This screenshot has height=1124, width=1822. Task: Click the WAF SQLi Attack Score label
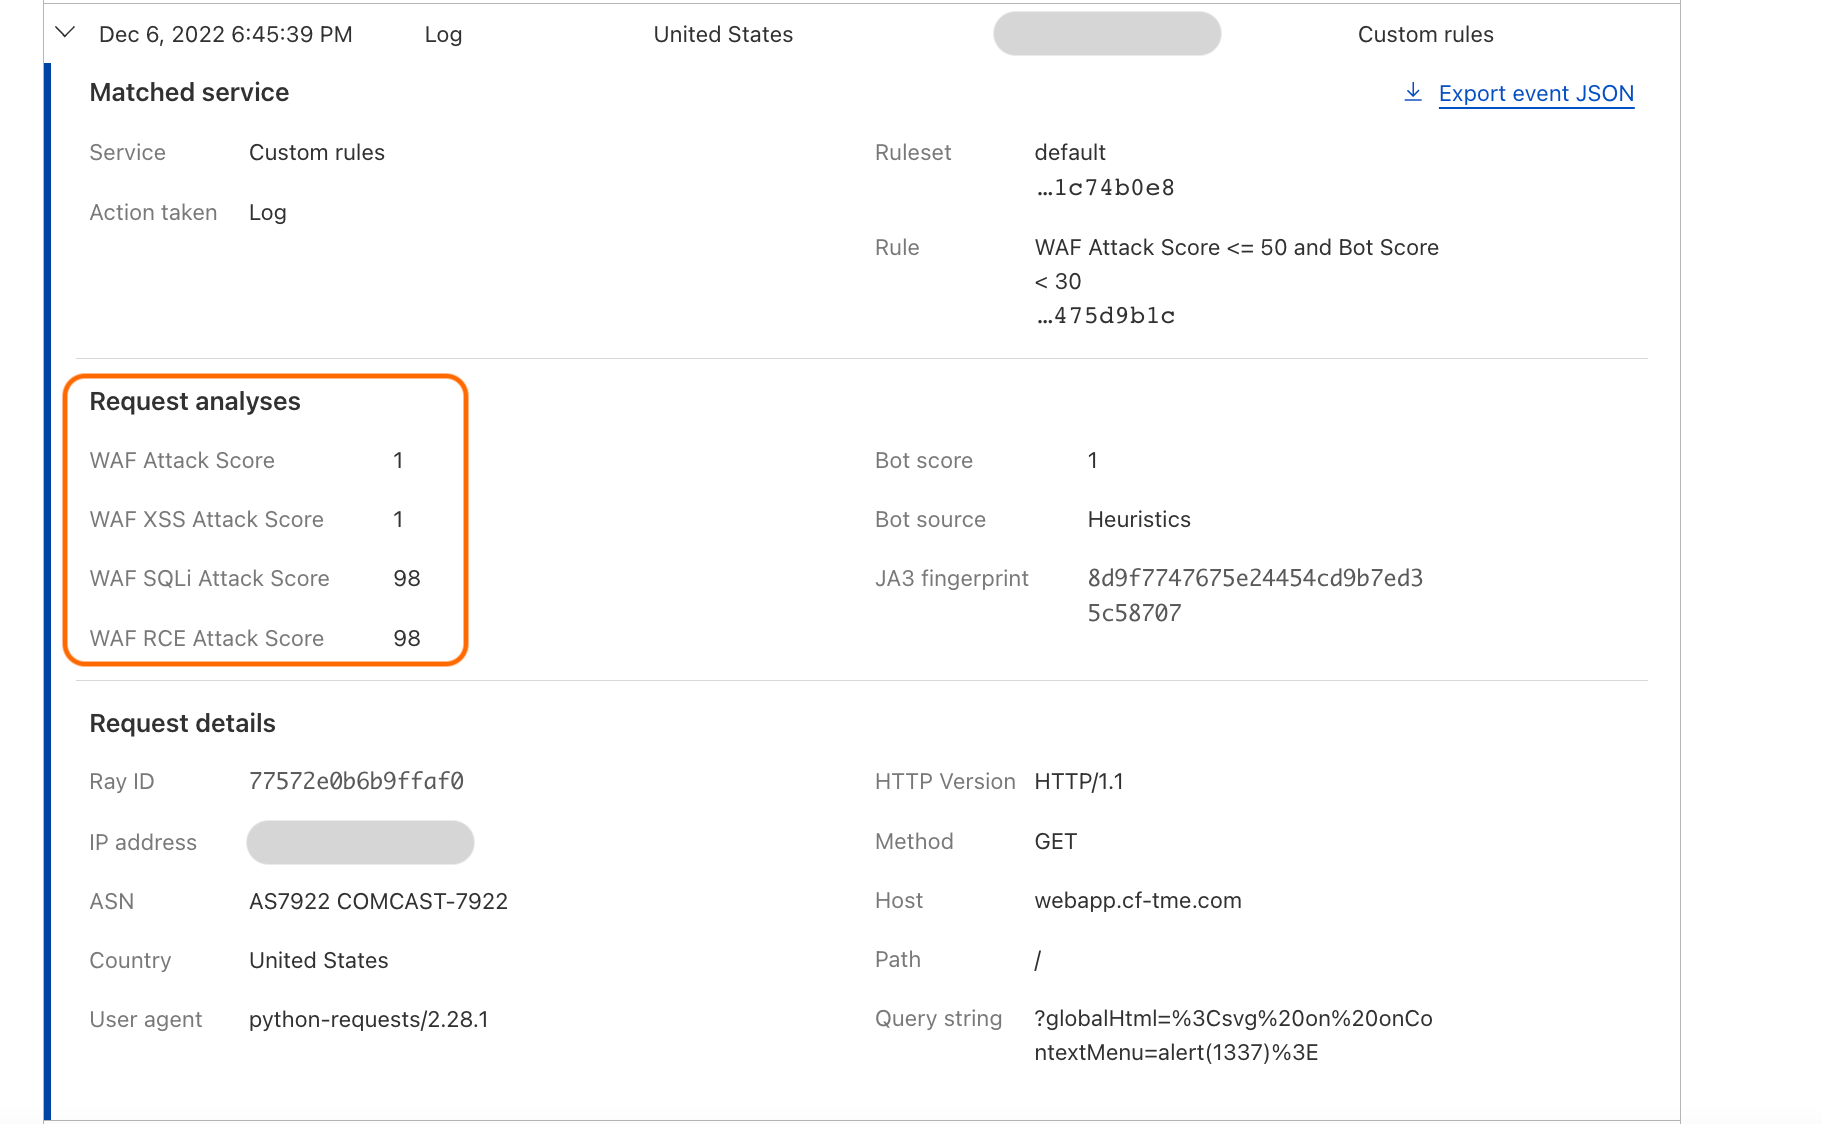(209, 578)
